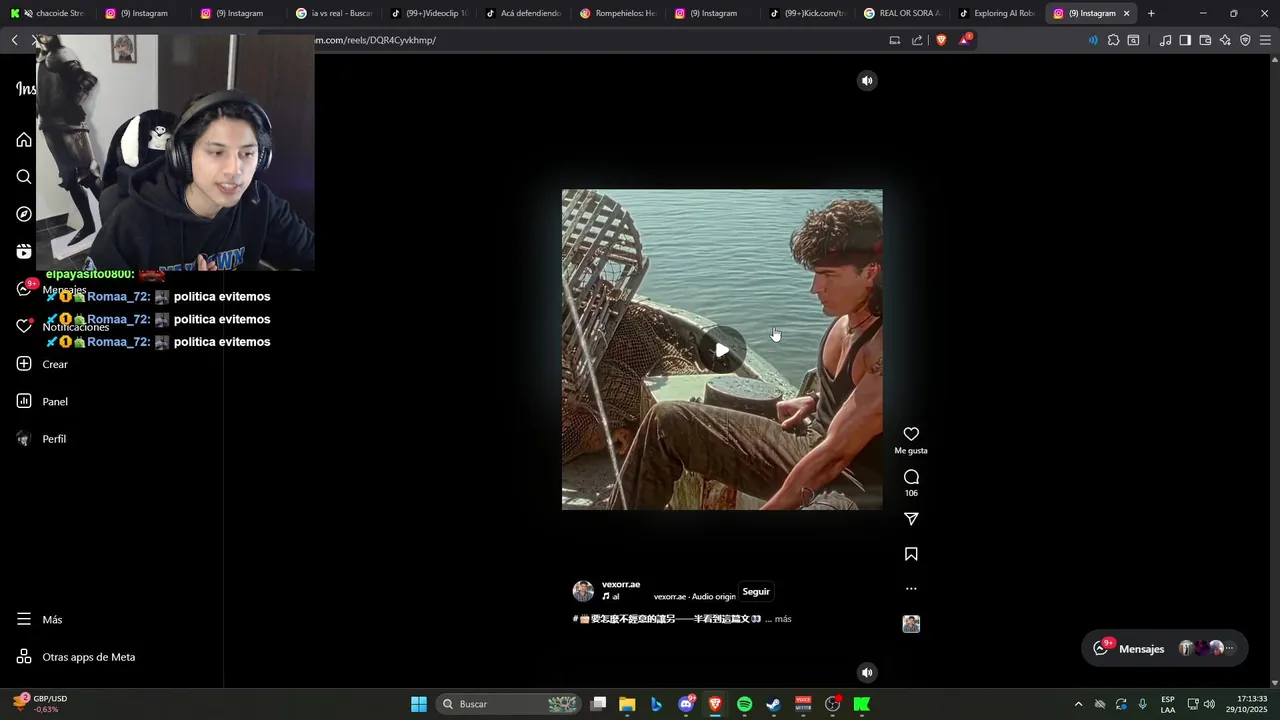Open File Explorer from the taskbar
The height and width of the screenshot is (720, 1280).
(x=627, y=704)
